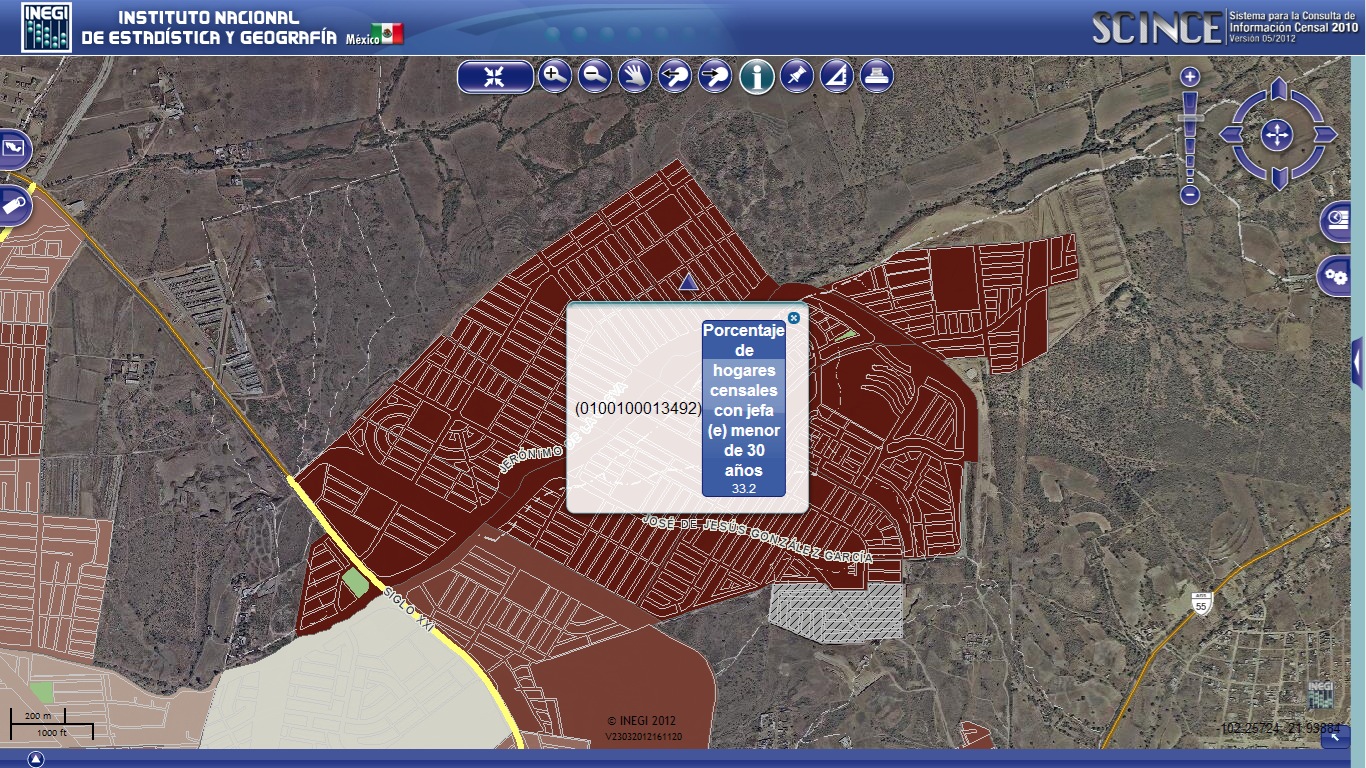Go to previous map view

[675, 76]
